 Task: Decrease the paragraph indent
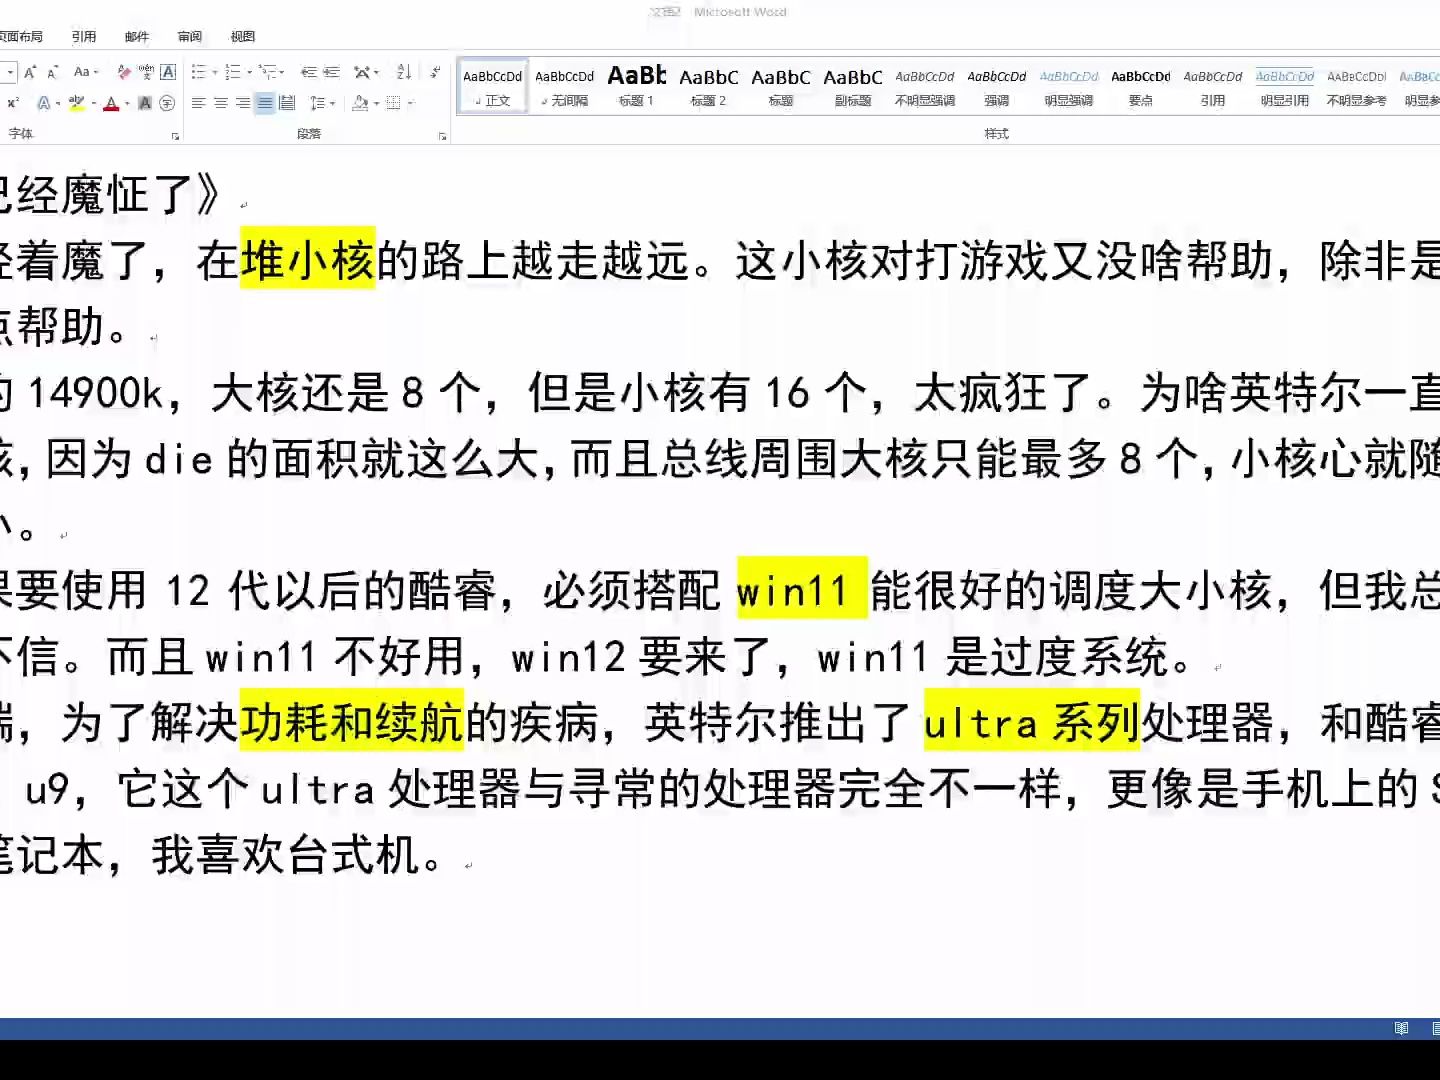309,72
